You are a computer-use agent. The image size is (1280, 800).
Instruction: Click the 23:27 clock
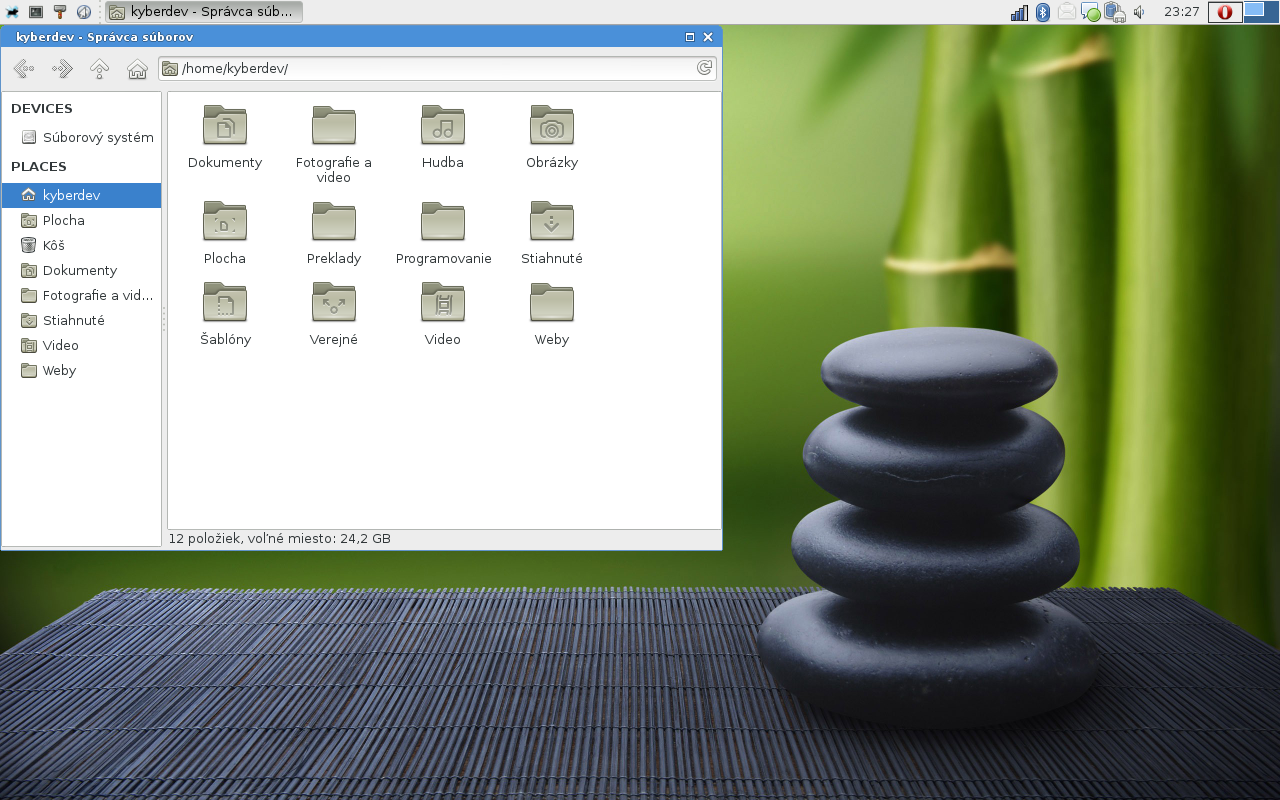pos(1182,12)
